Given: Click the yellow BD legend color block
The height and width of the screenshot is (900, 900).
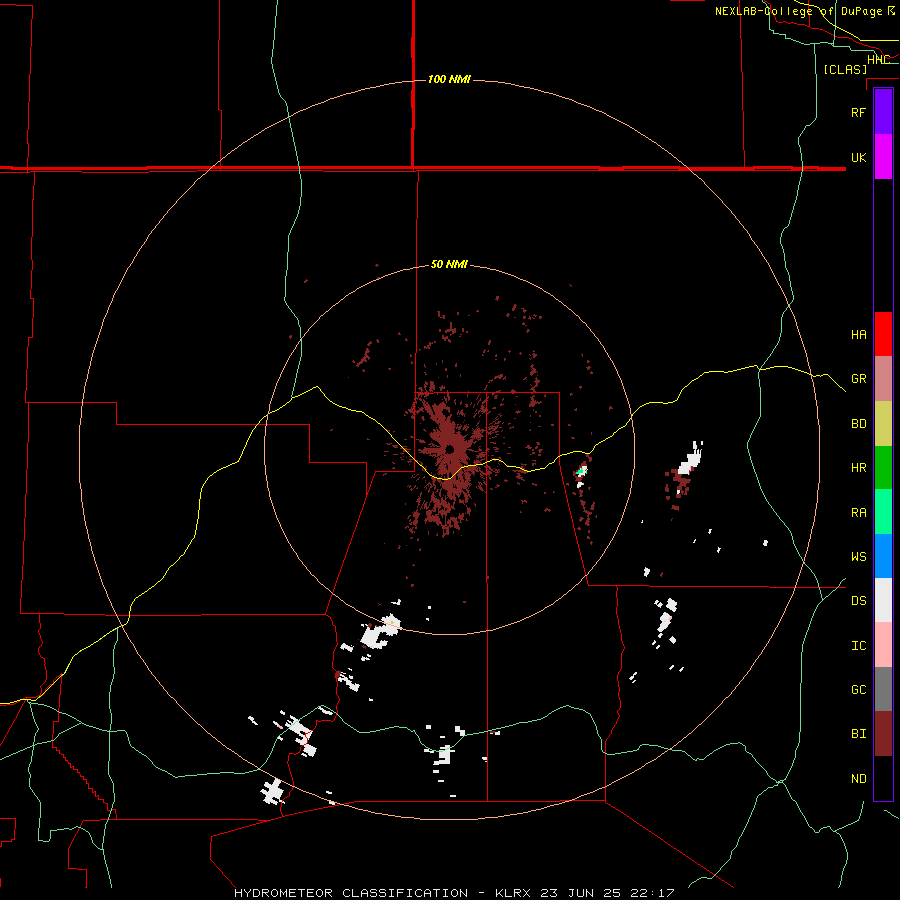Looking at the screenshot, I should pyautogui.click(x=883, y=424).
